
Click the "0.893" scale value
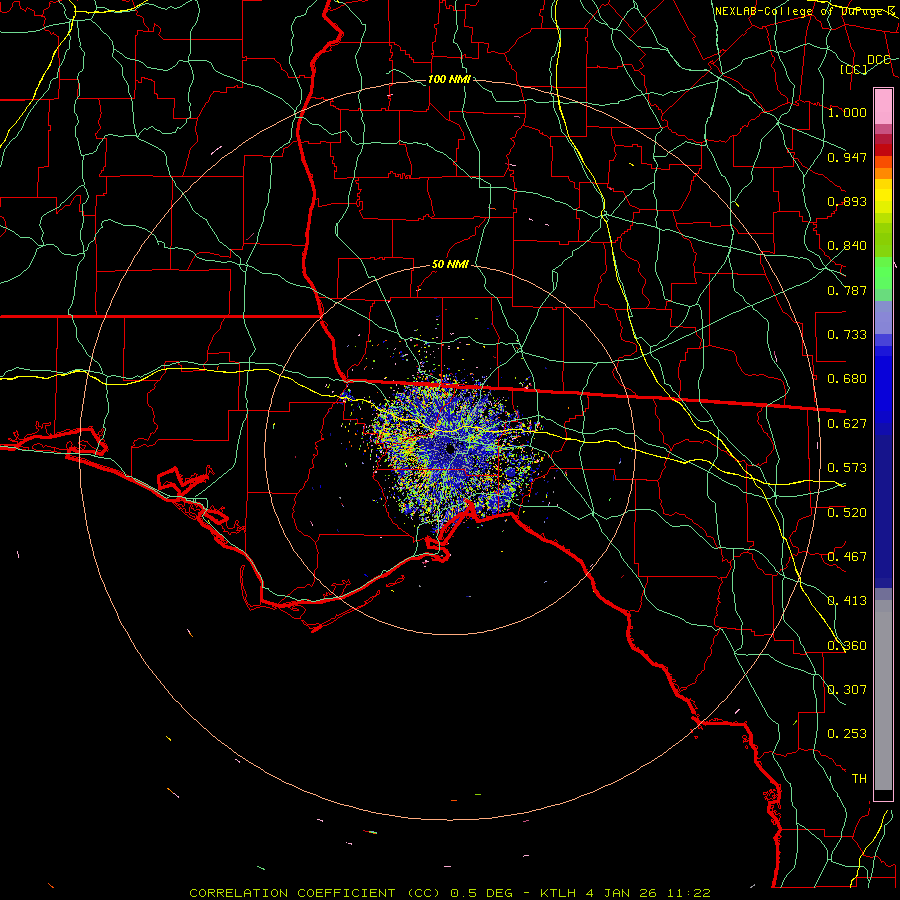coord(847,201)
